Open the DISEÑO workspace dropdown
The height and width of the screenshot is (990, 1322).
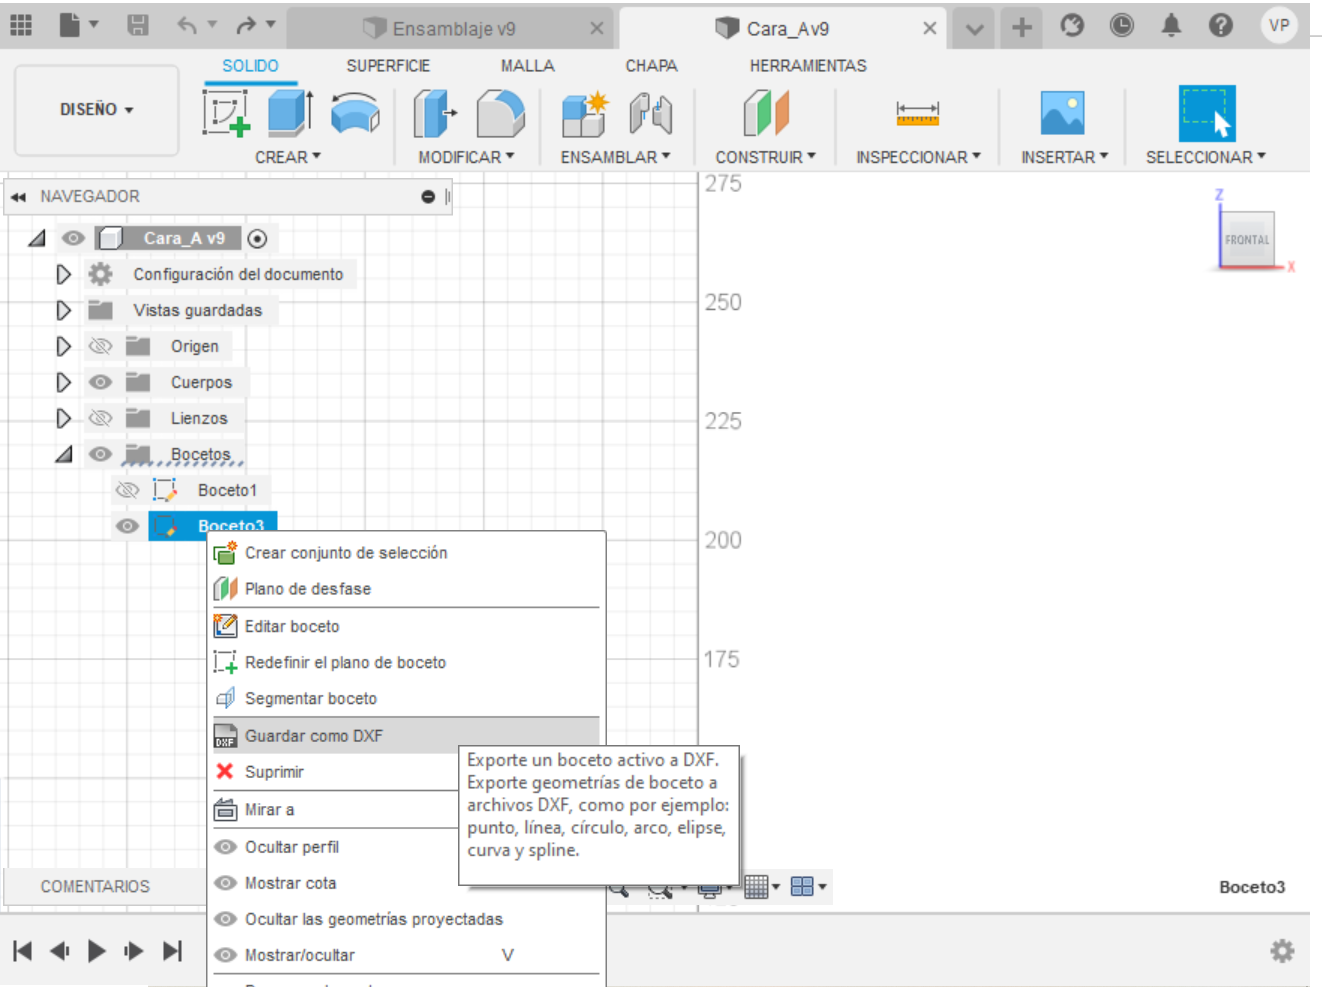[96, 110]
